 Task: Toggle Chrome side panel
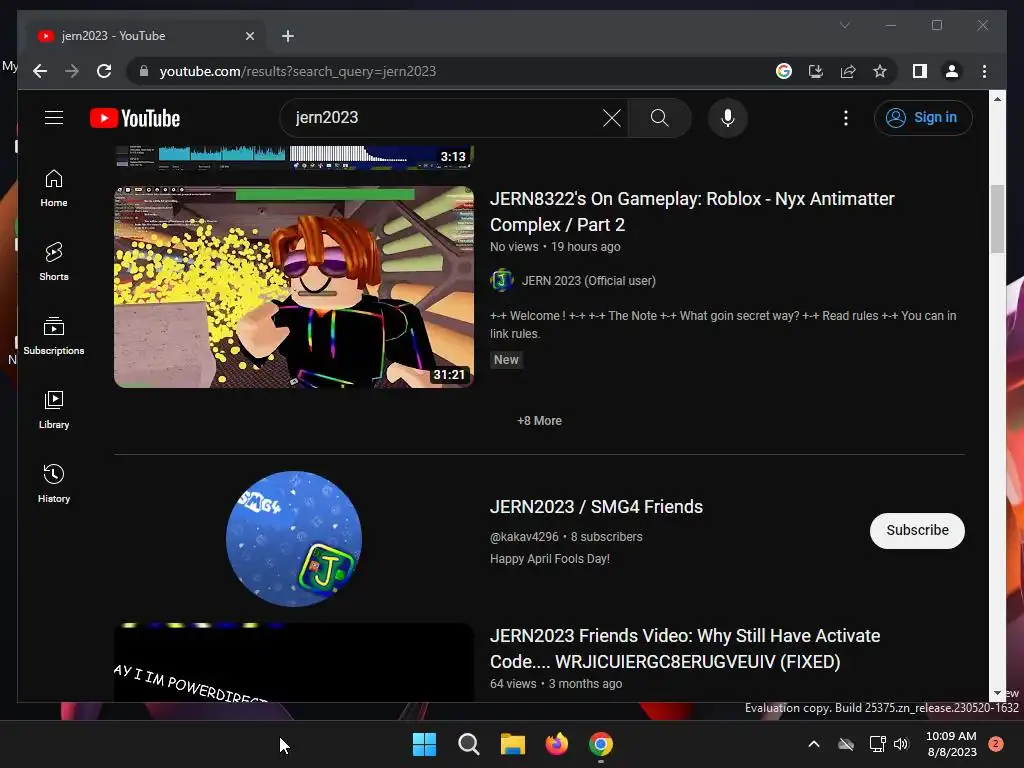[920, 71]
